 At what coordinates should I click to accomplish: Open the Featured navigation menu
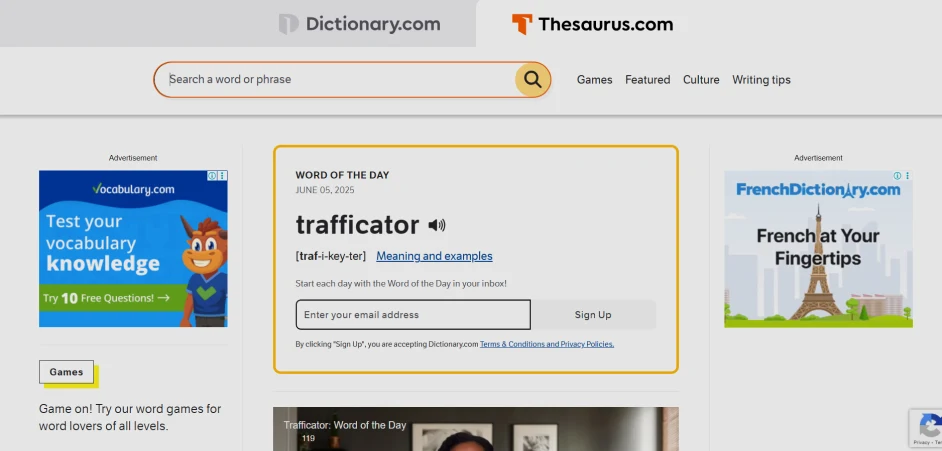648,80
